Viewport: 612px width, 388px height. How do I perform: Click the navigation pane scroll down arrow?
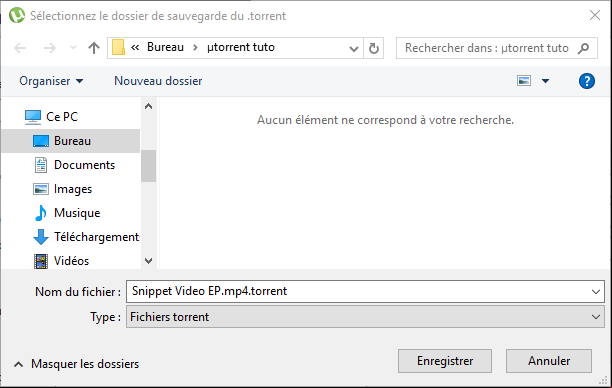[148, 261]
